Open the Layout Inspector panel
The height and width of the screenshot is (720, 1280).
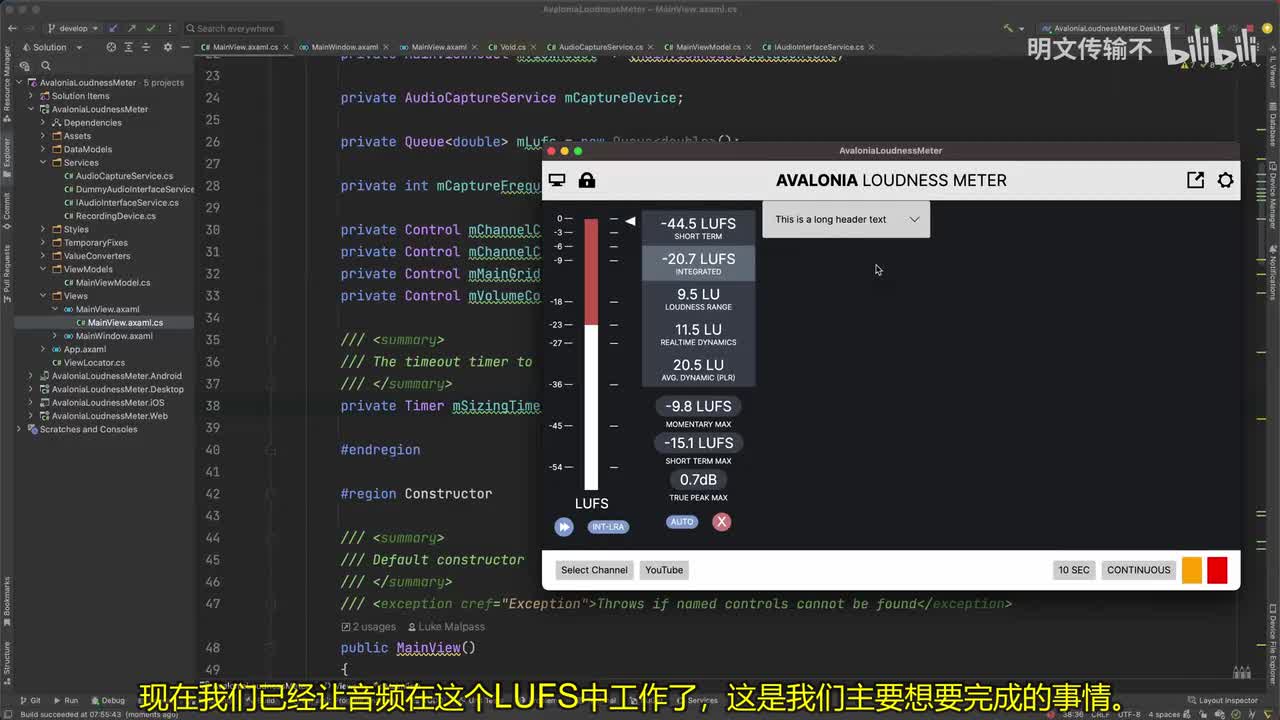coord(1222,701)
